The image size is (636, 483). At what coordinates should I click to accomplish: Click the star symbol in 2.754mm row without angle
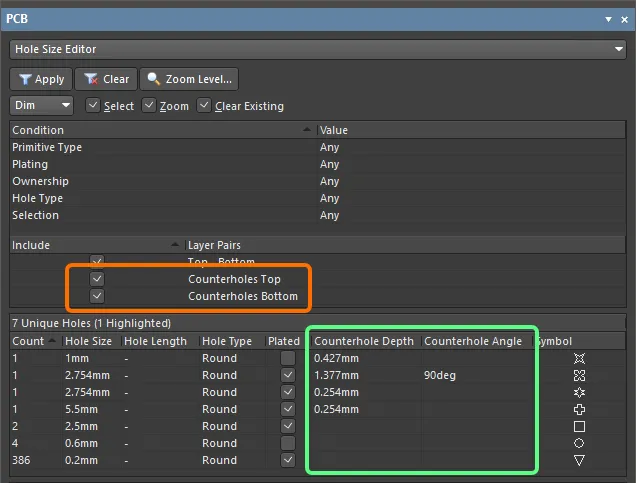tap(579, 392)
